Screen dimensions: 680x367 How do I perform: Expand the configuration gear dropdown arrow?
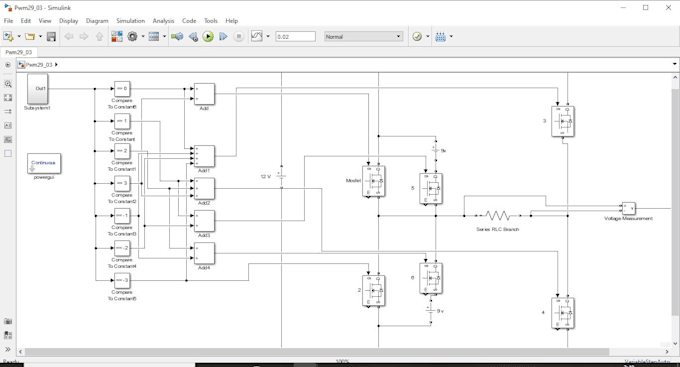tap(143, 36)
